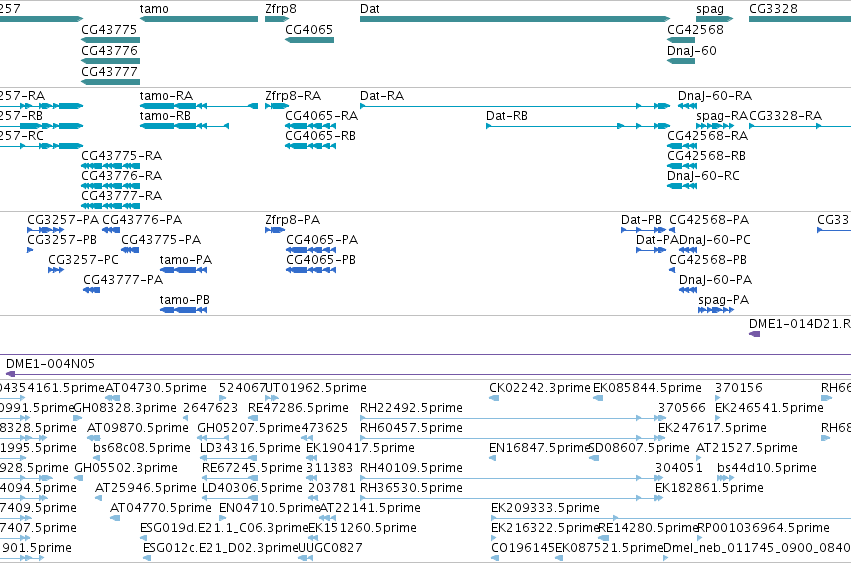Click the 'CG43777-PA' protein label
The height and width of the screenshot is (563, 851).
coord(123,280)
